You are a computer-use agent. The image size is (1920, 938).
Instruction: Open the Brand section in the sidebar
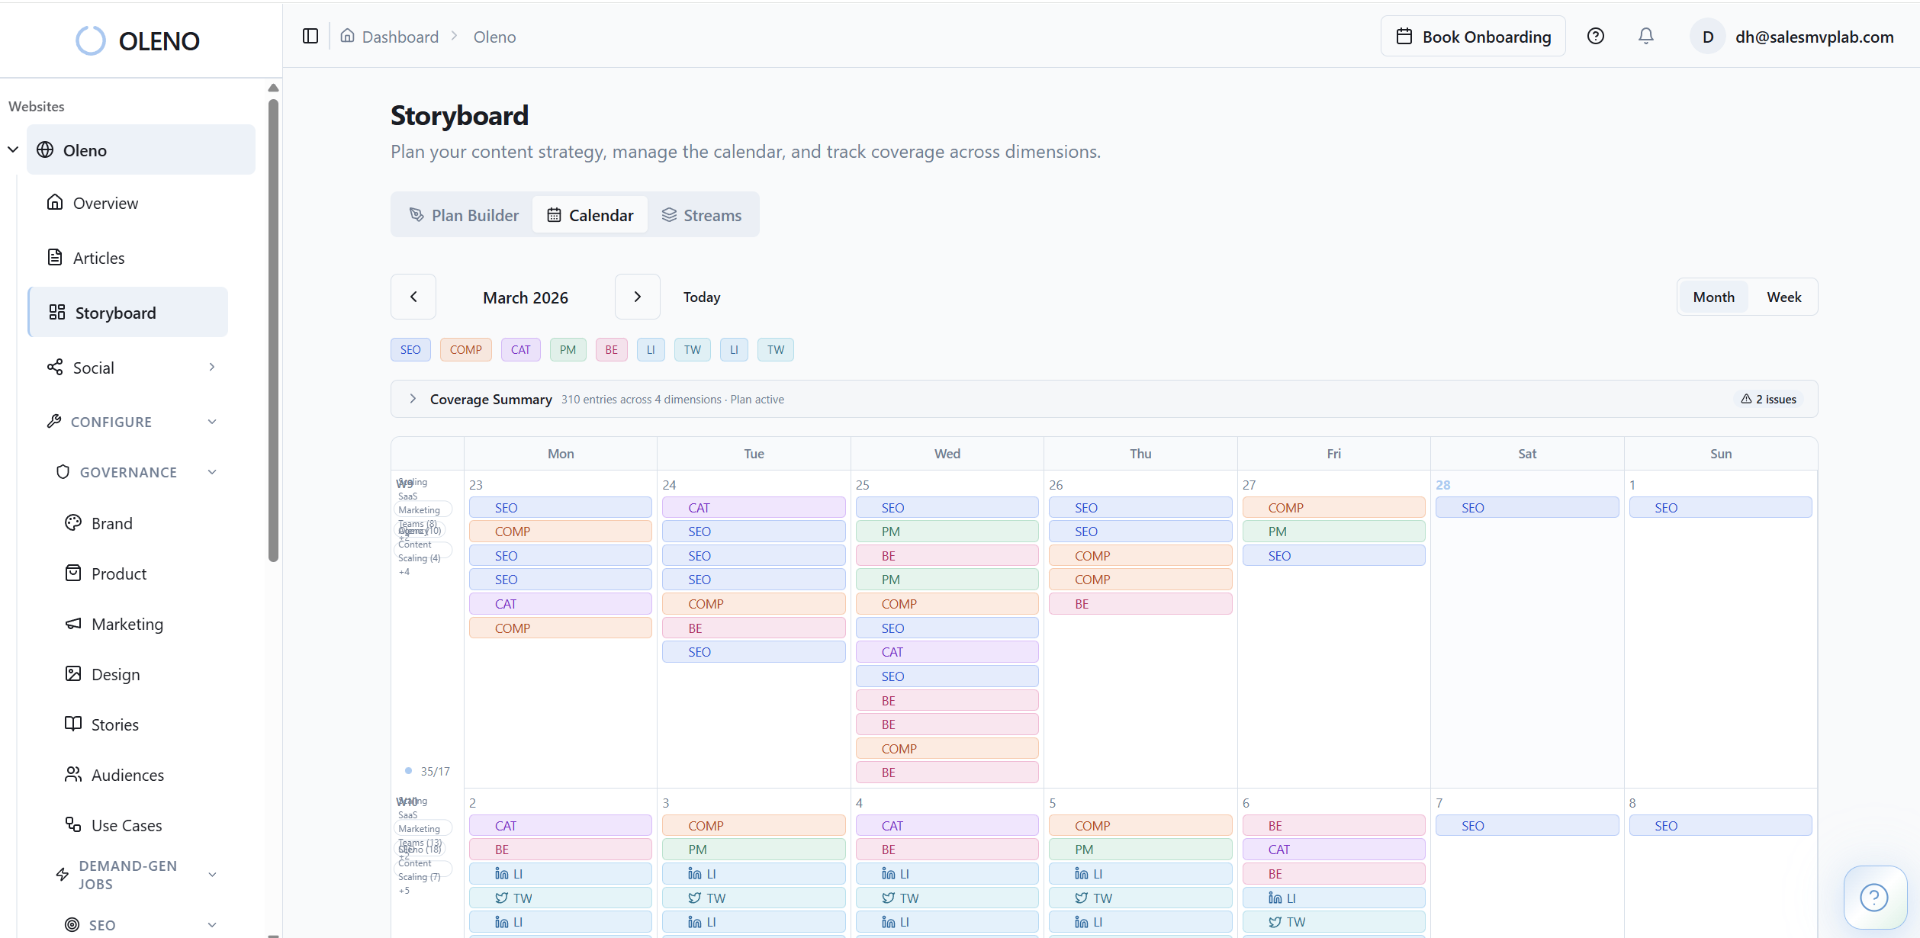coord(111,523)
